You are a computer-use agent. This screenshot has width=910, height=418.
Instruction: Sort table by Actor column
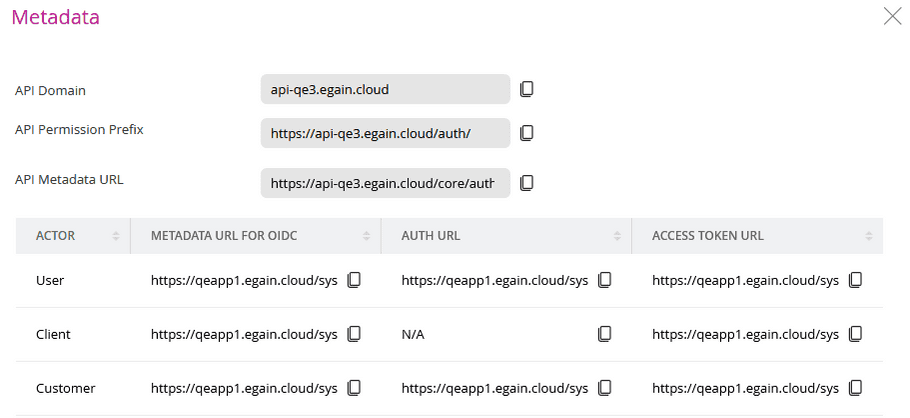tap(116, 236)
